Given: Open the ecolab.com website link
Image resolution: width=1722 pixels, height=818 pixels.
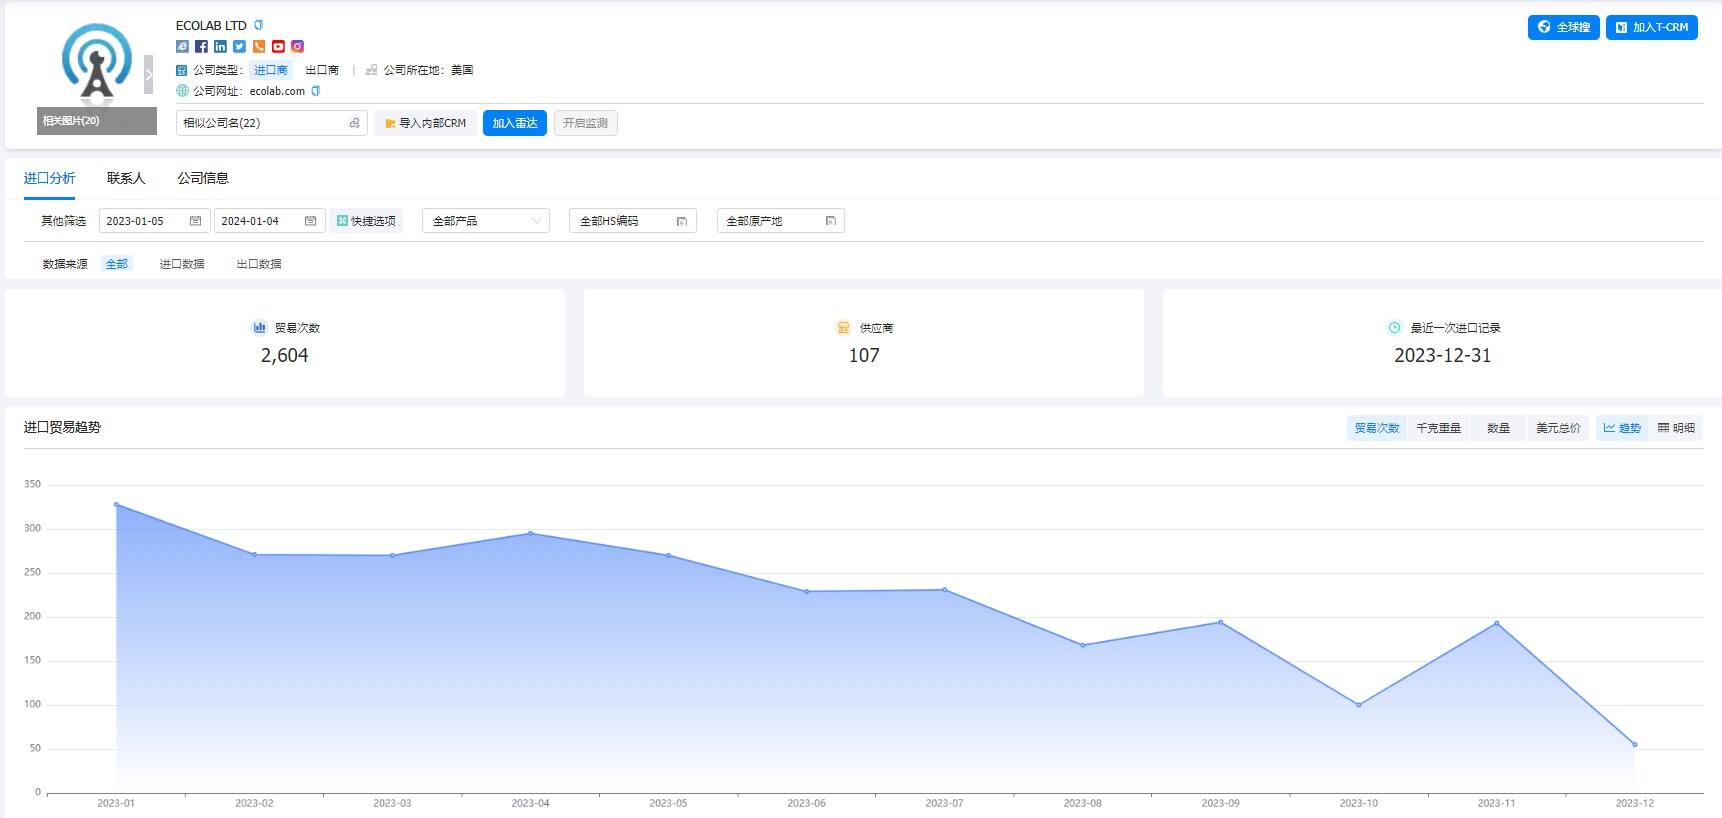Looking at the screenshot, I should 277,91.
